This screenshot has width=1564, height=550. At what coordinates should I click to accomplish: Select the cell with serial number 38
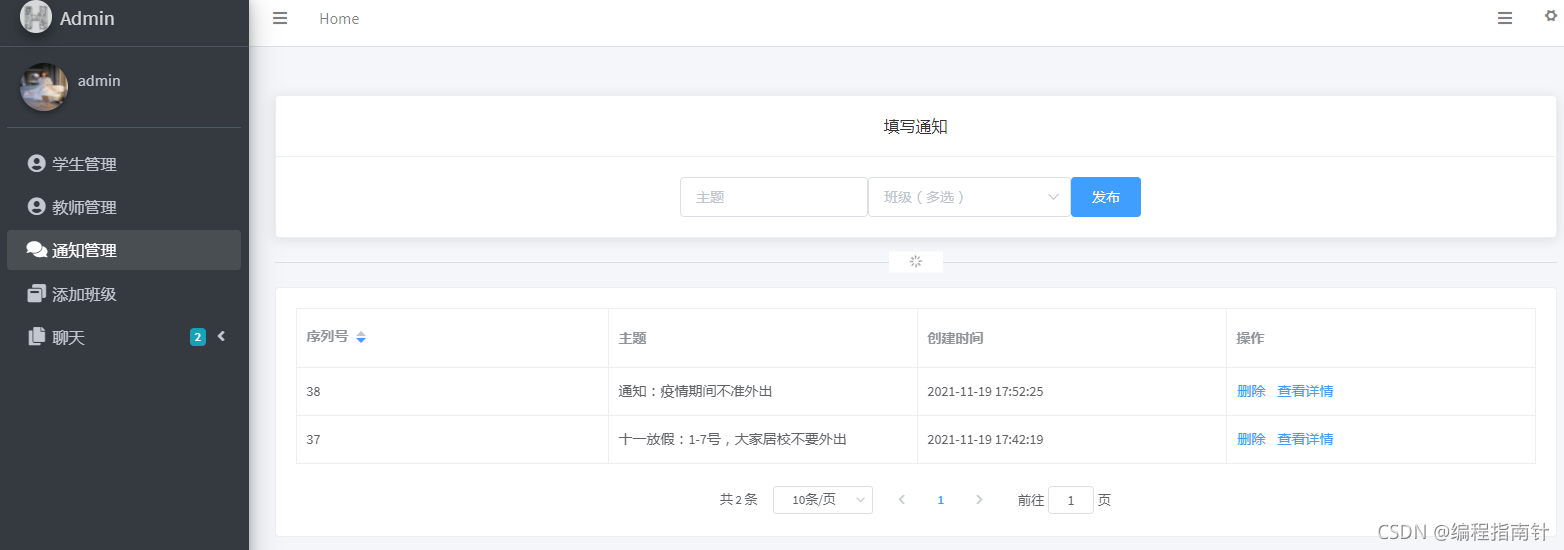coord(452,391)
